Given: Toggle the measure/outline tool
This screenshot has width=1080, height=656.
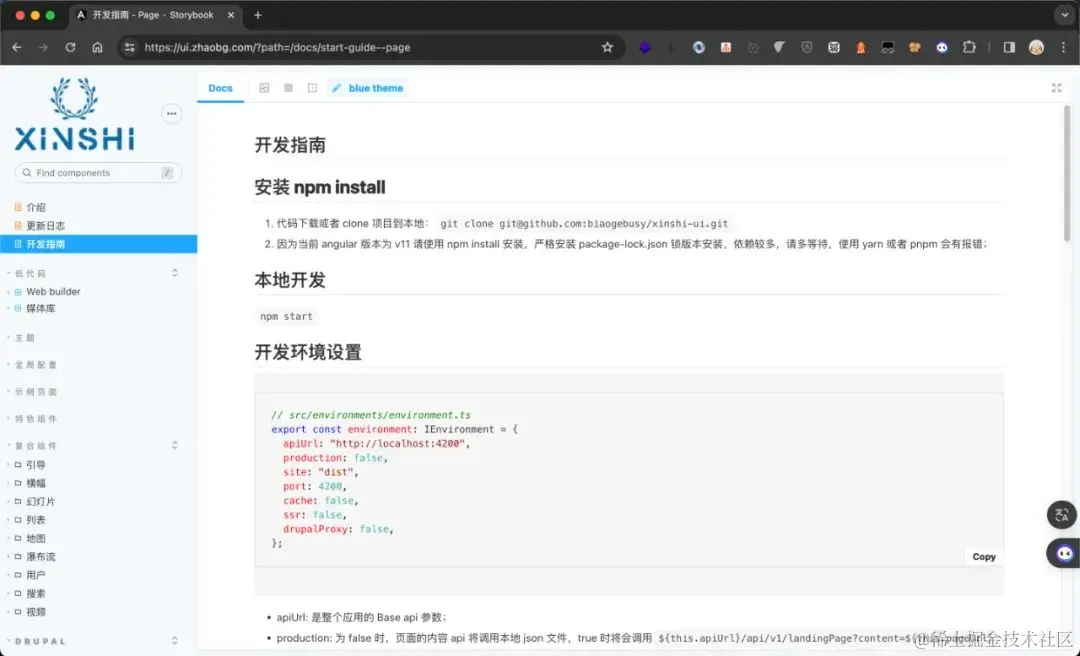Looking at the screenshot, I should click(x=313, y=88).
